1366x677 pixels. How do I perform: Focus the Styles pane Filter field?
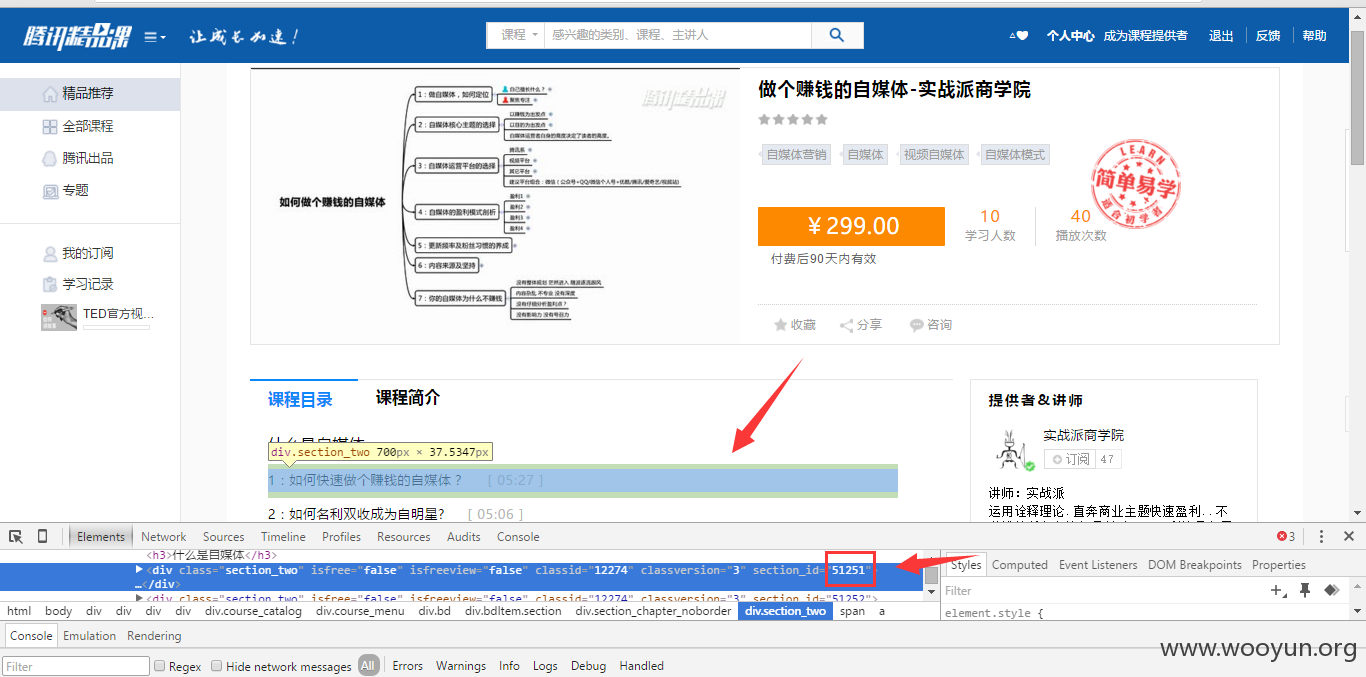click(x=1100, y=590)
